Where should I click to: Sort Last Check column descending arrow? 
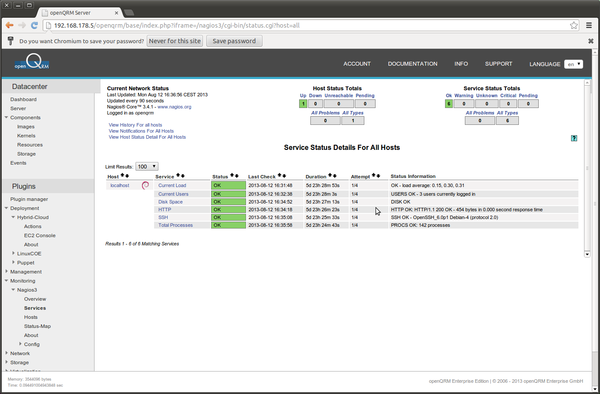coord(284,176)
